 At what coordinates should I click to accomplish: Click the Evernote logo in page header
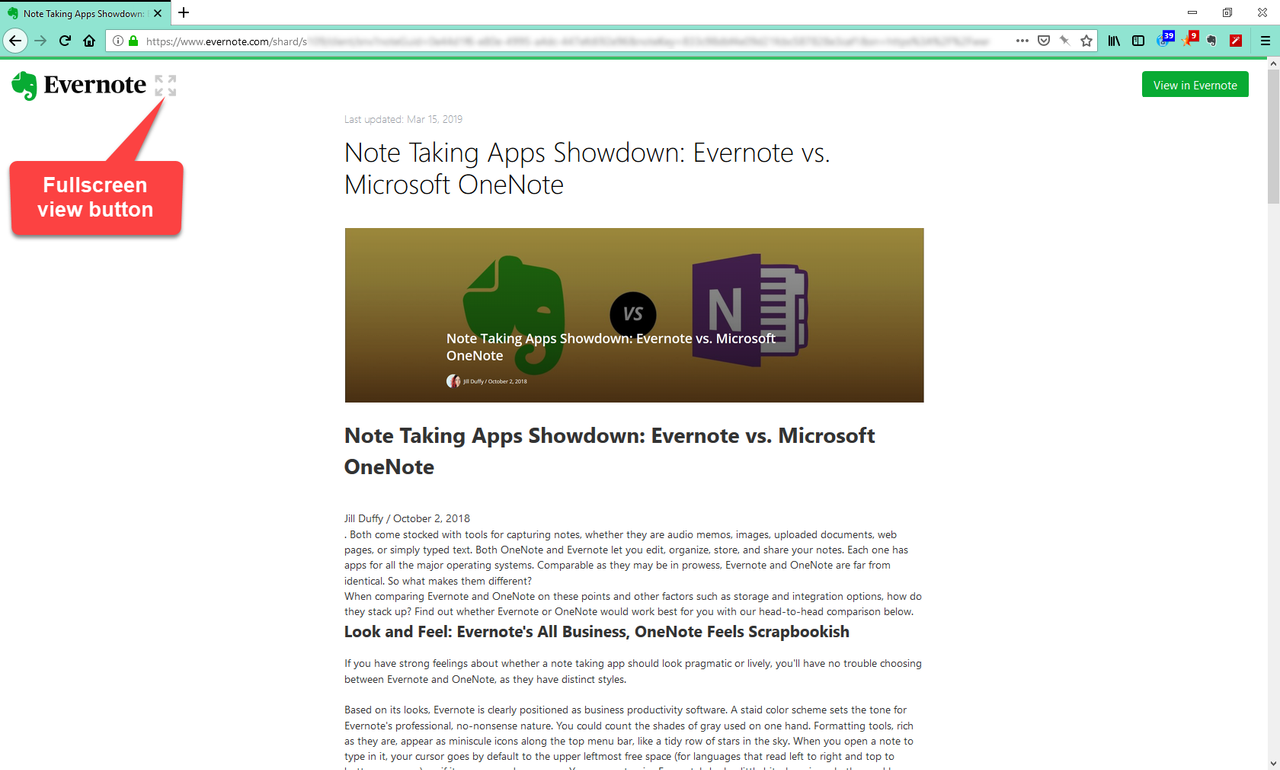(79, 86)
